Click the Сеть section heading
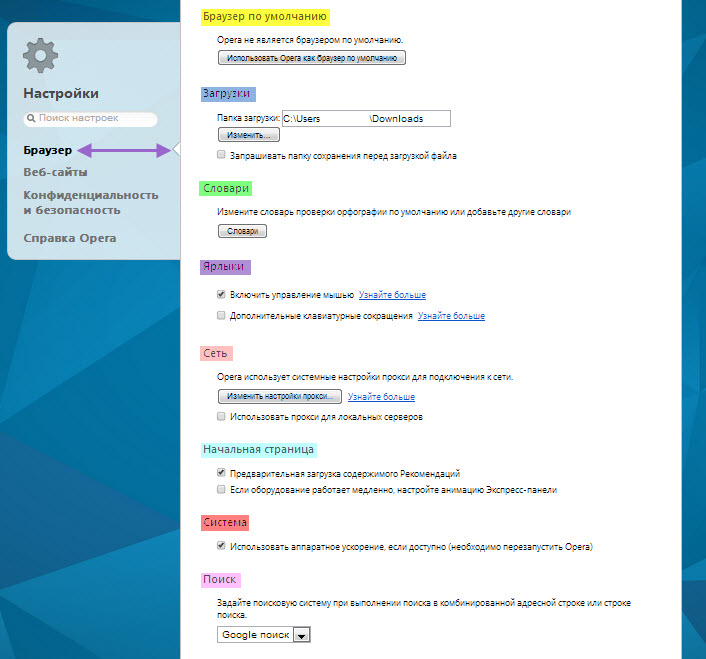This screenshot has height=659, width=706. click(216, 353)
